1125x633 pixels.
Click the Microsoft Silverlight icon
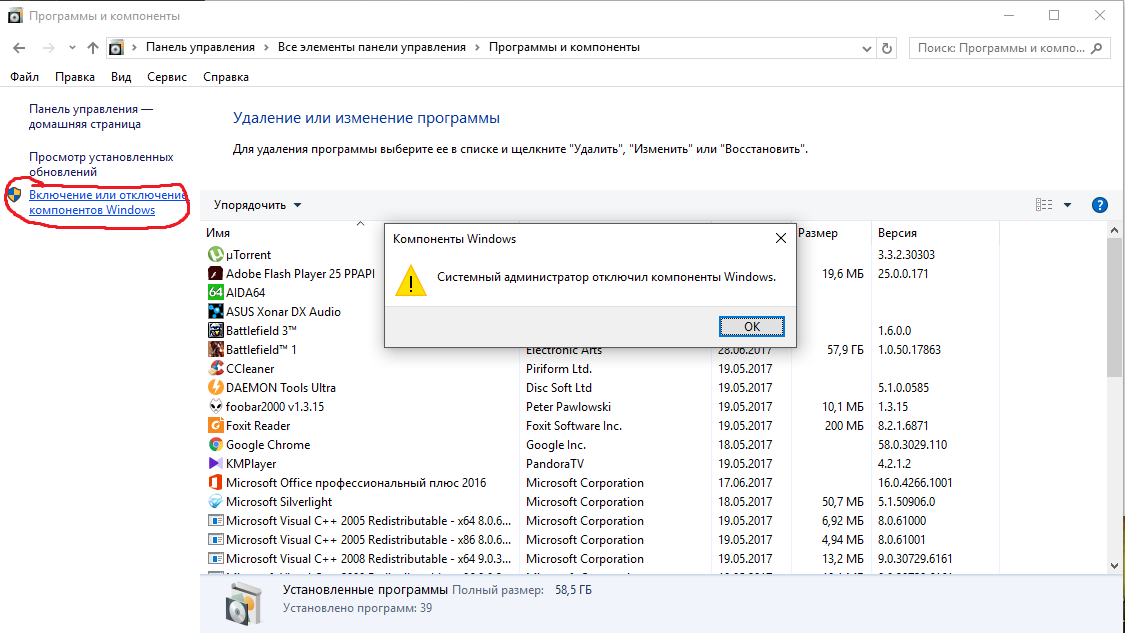click(215, 502)
